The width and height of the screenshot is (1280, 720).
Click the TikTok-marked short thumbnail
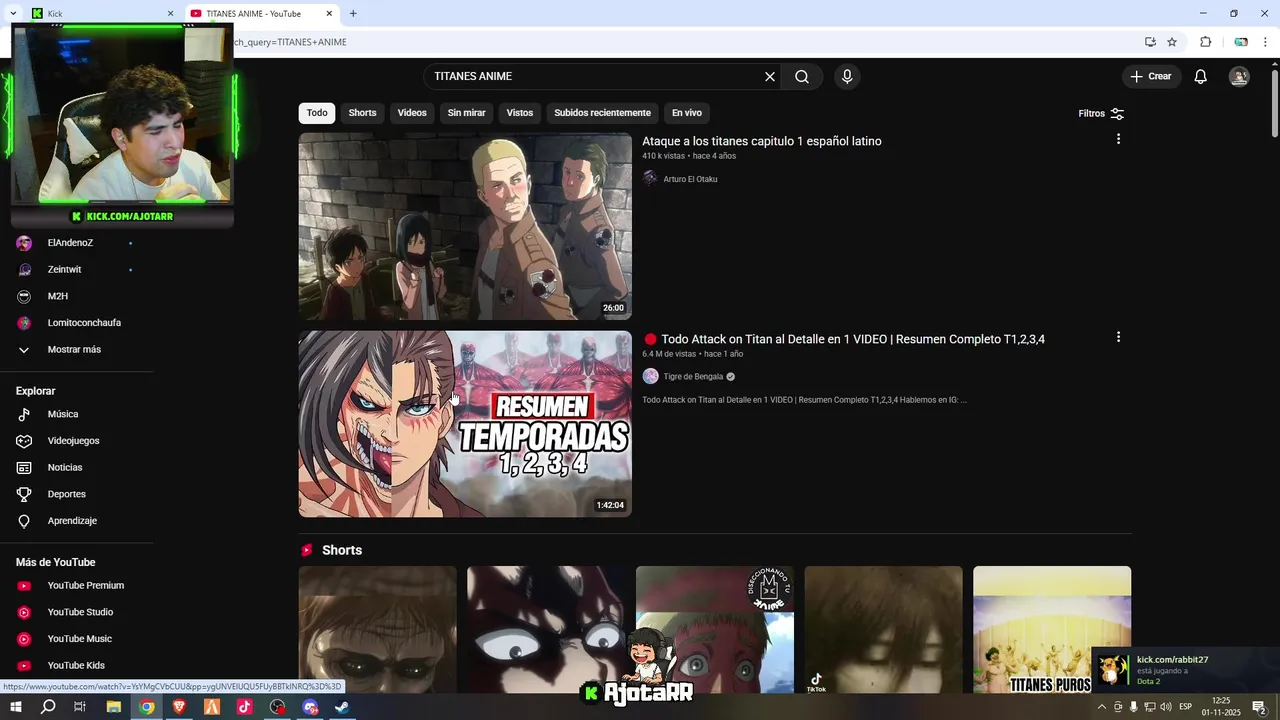883,630
